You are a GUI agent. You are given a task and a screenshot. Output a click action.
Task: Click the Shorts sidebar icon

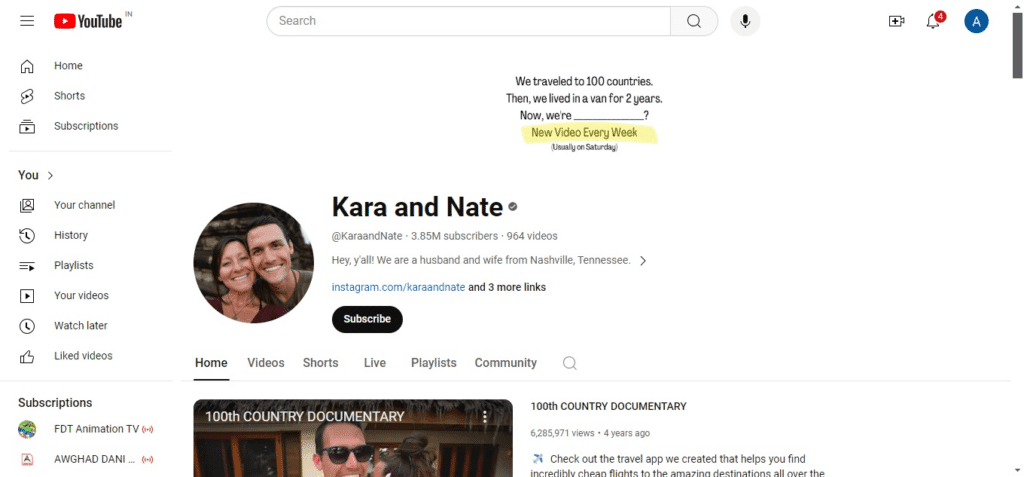point(27,96)
